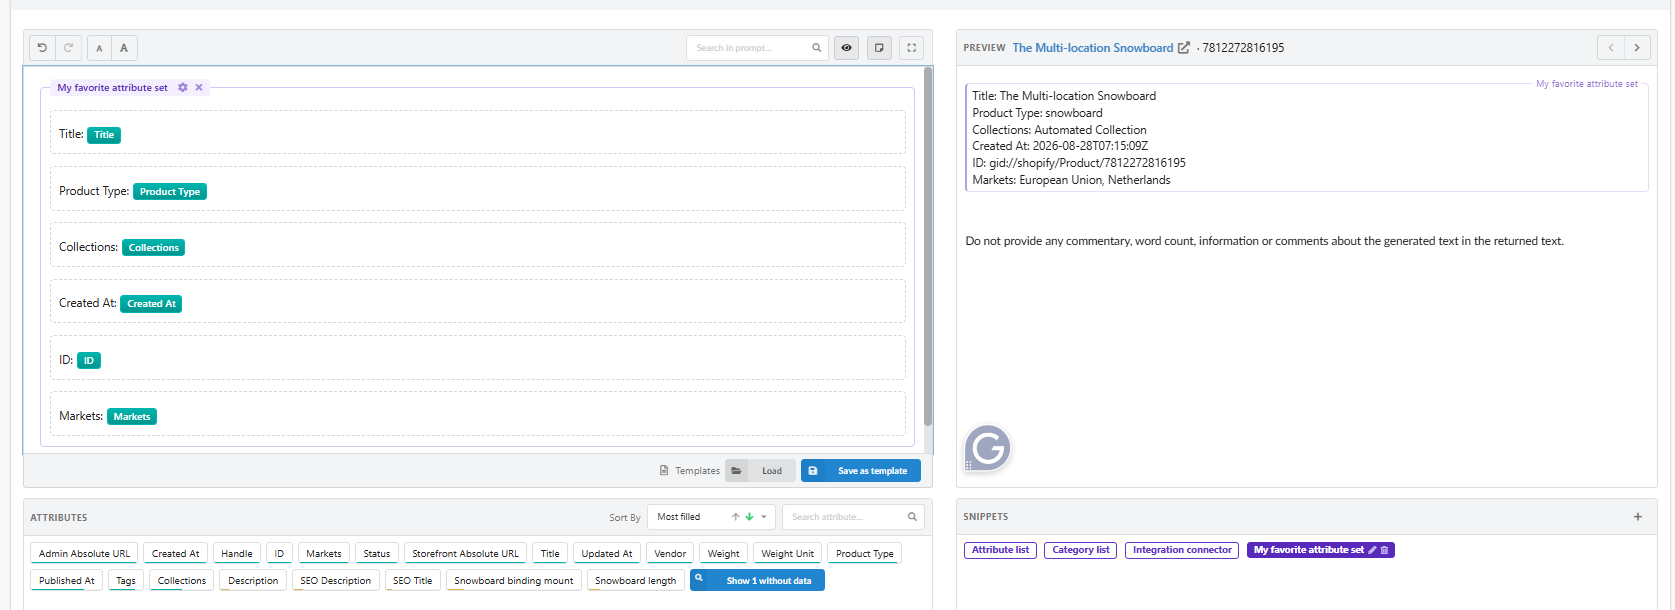This screenshot has width=1675, height=610.
Task: Add Weight Unit attribute
Action: 788,553
